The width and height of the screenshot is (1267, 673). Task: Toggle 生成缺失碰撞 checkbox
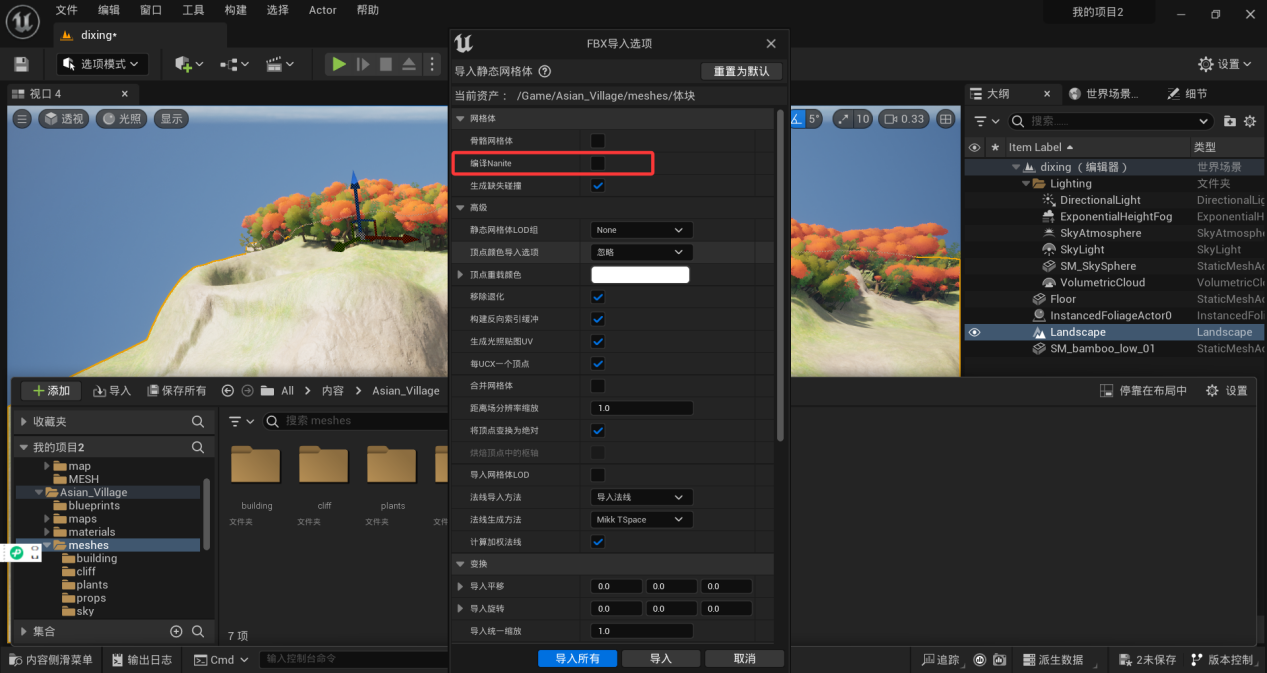point(598,186)
